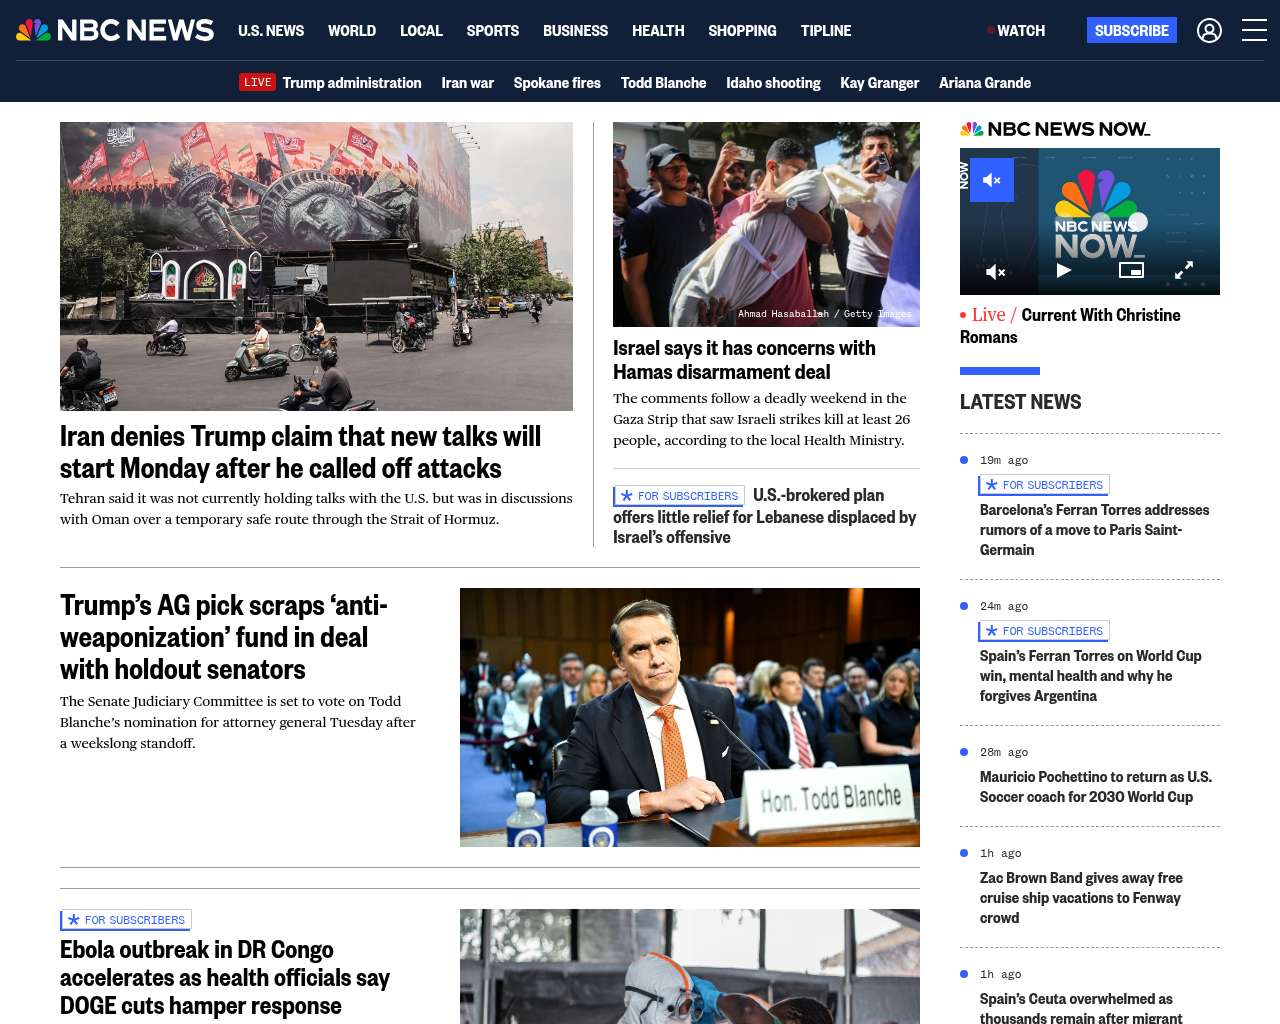The width and height of the screenshot is (1280, 1024).
Task: Read Ferran Torres on World Cup win story
Action: [1090, 676]
